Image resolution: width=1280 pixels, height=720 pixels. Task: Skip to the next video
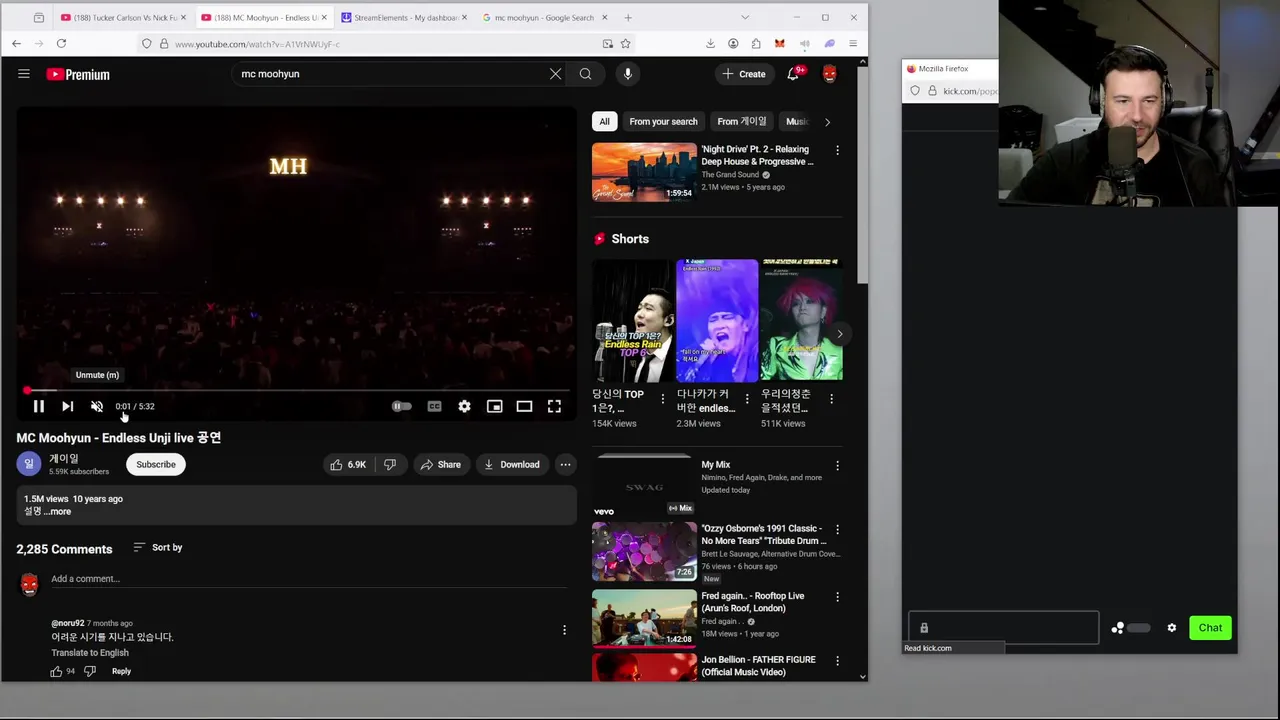(x=67, y=406)
